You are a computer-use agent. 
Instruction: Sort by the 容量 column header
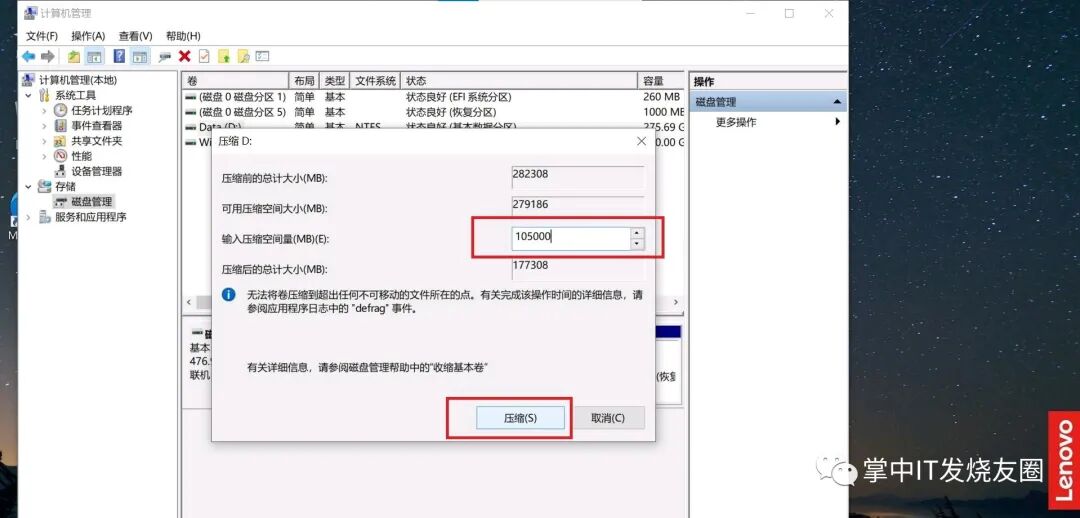coord(661,81)
